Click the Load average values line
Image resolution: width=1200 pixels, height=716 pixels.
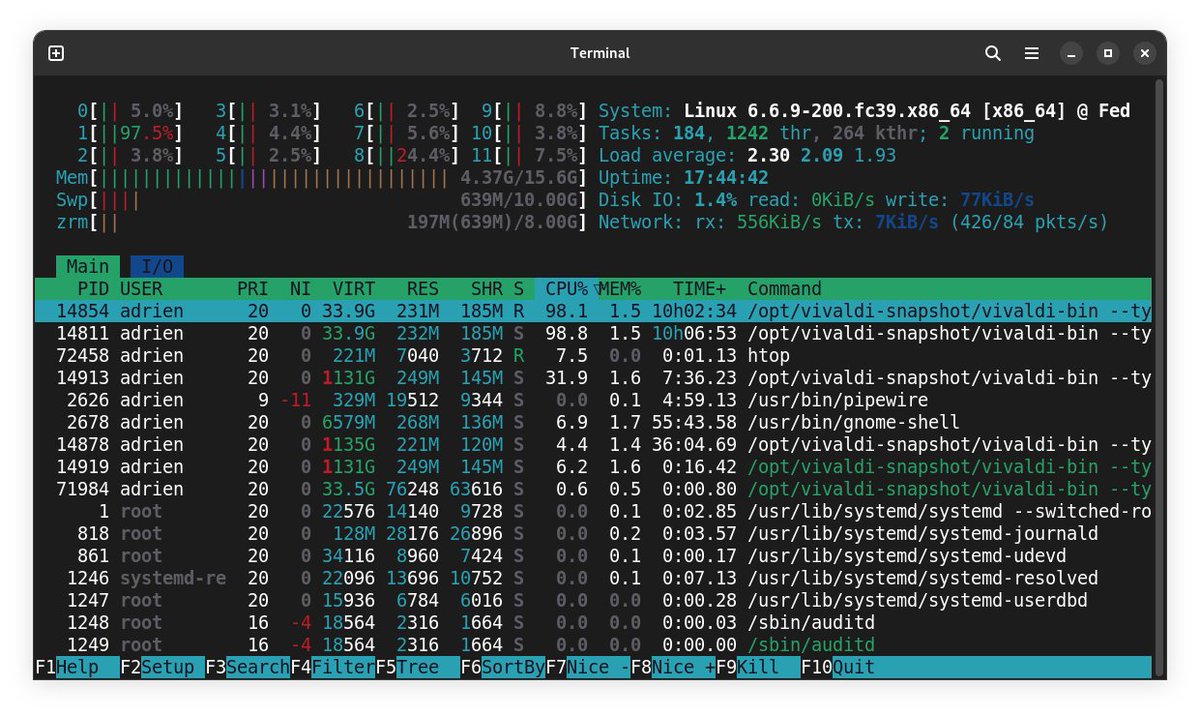[x=747, y=155]
